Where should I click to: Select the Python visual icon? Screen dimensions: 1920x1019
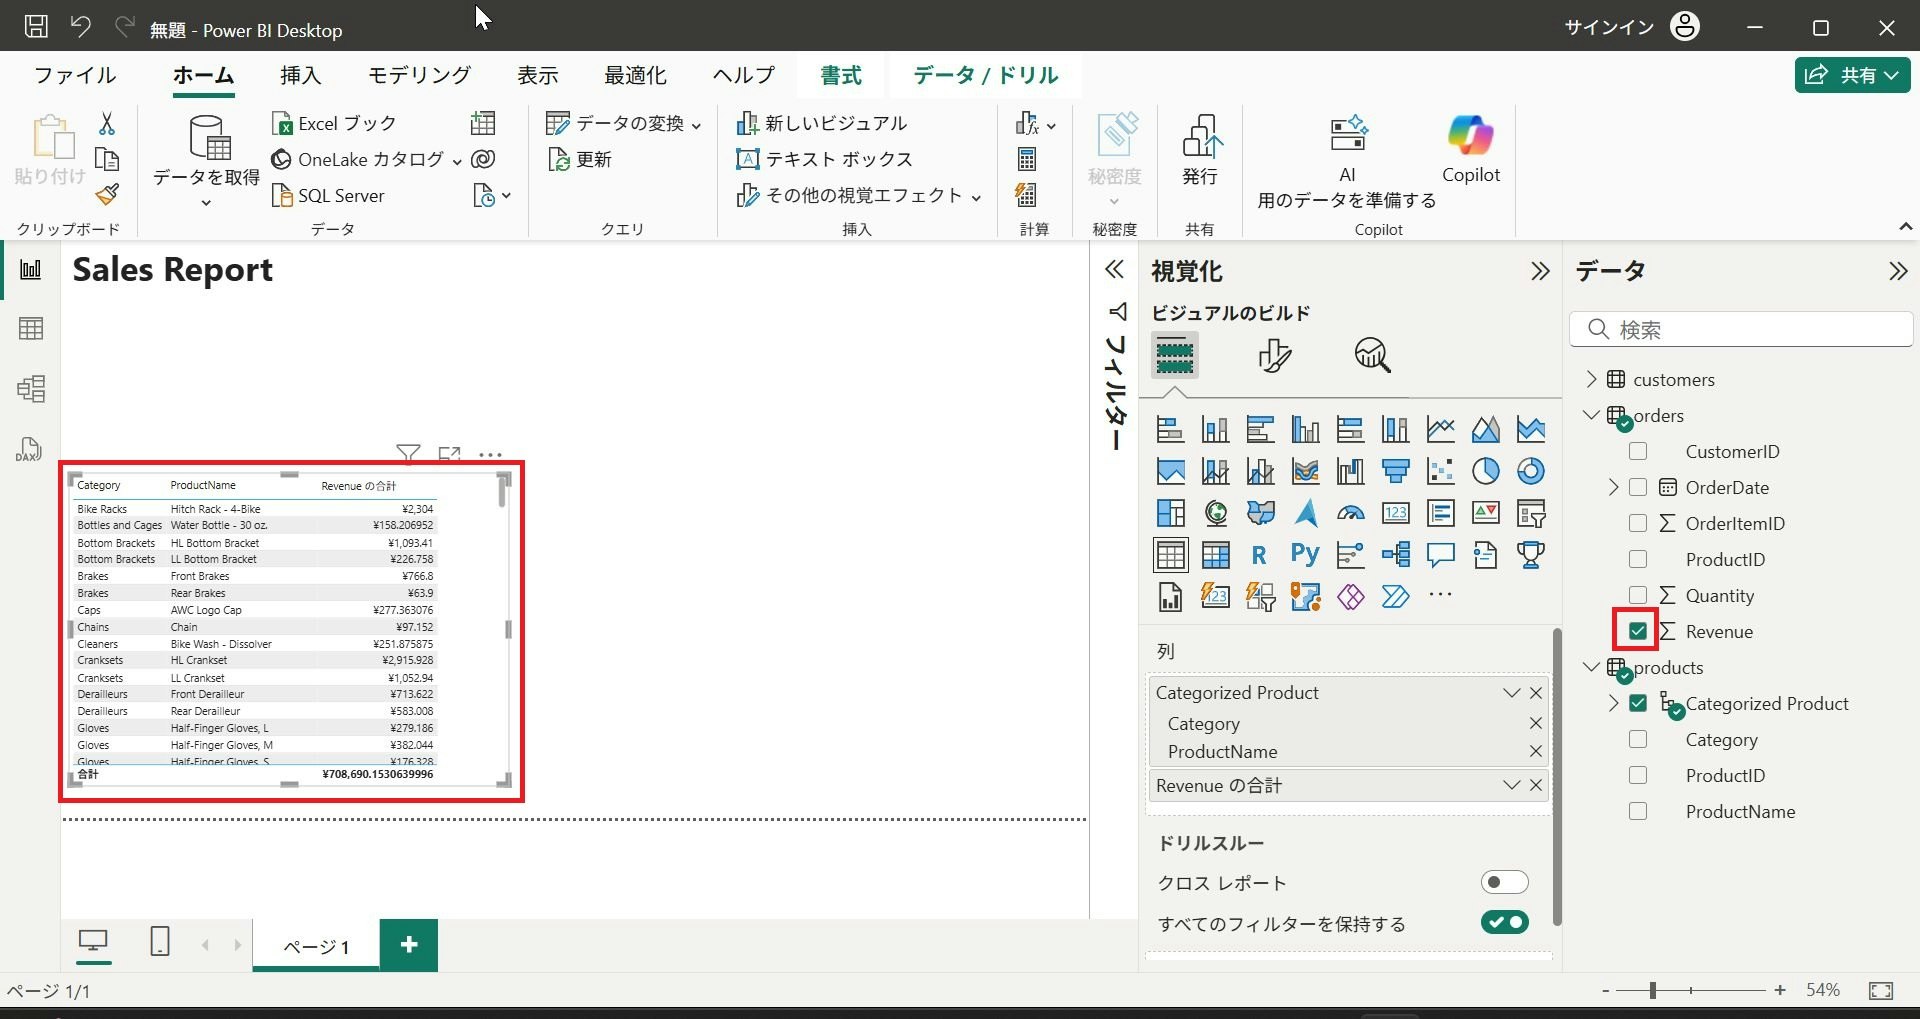1305,554
